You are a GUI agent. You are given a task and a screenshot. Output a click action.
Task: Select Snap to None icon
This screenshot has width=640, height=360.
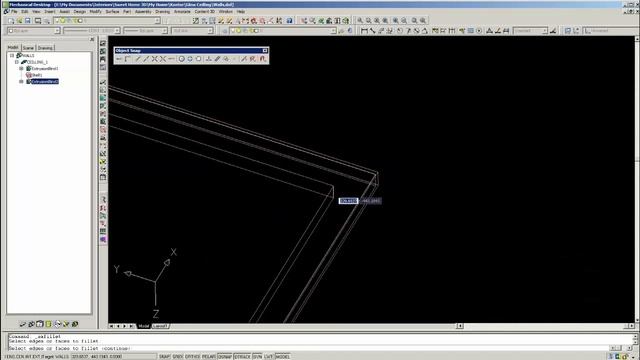pyautogui.click(x=253, y=59)
